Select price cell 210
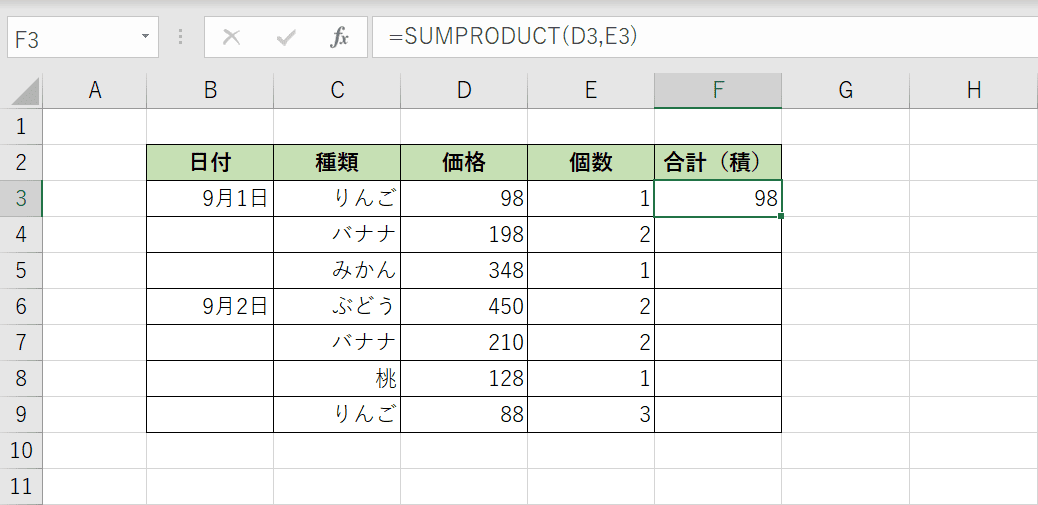The width and height of the screenshot is (1038, 505). 464,342
